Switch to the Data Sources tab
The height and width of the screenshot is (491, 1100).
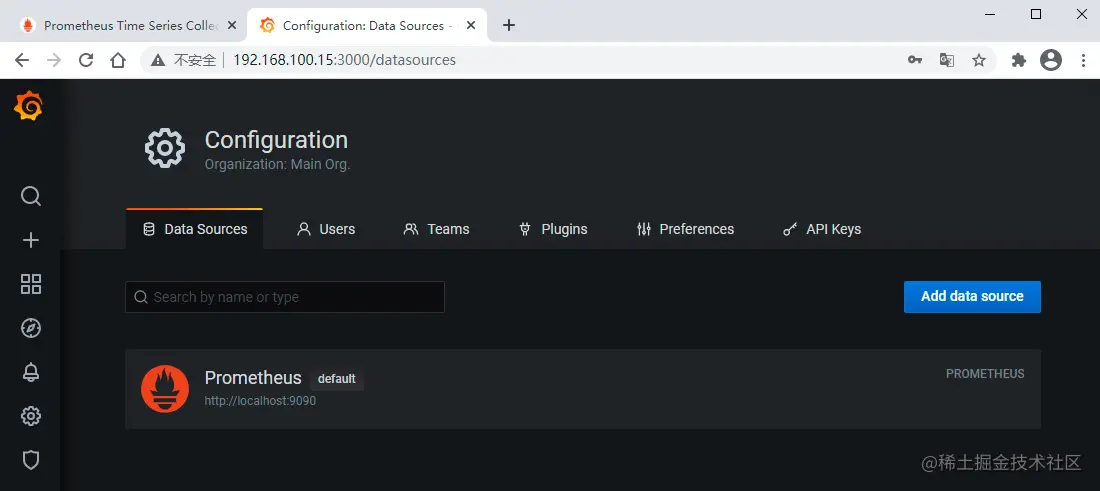pos(194,229)
